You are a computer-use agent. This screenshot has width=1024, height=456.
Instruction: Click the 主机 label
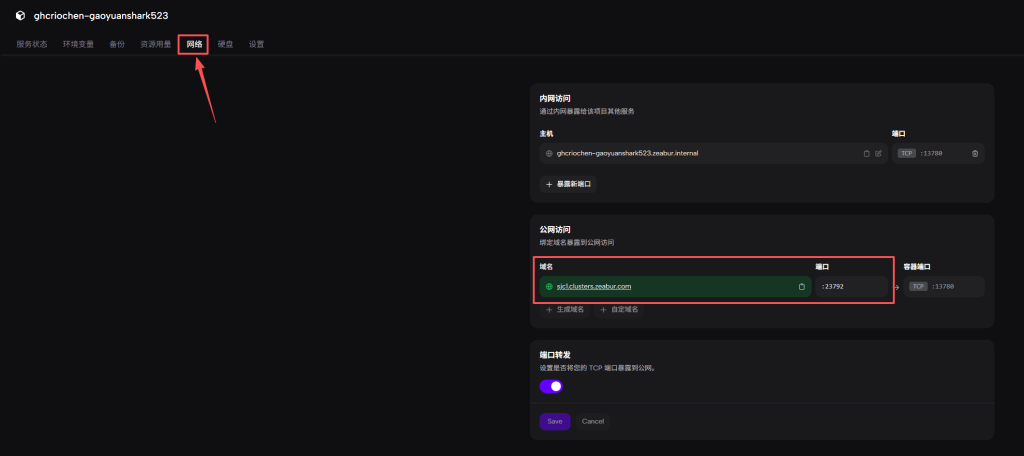[546, 133]
